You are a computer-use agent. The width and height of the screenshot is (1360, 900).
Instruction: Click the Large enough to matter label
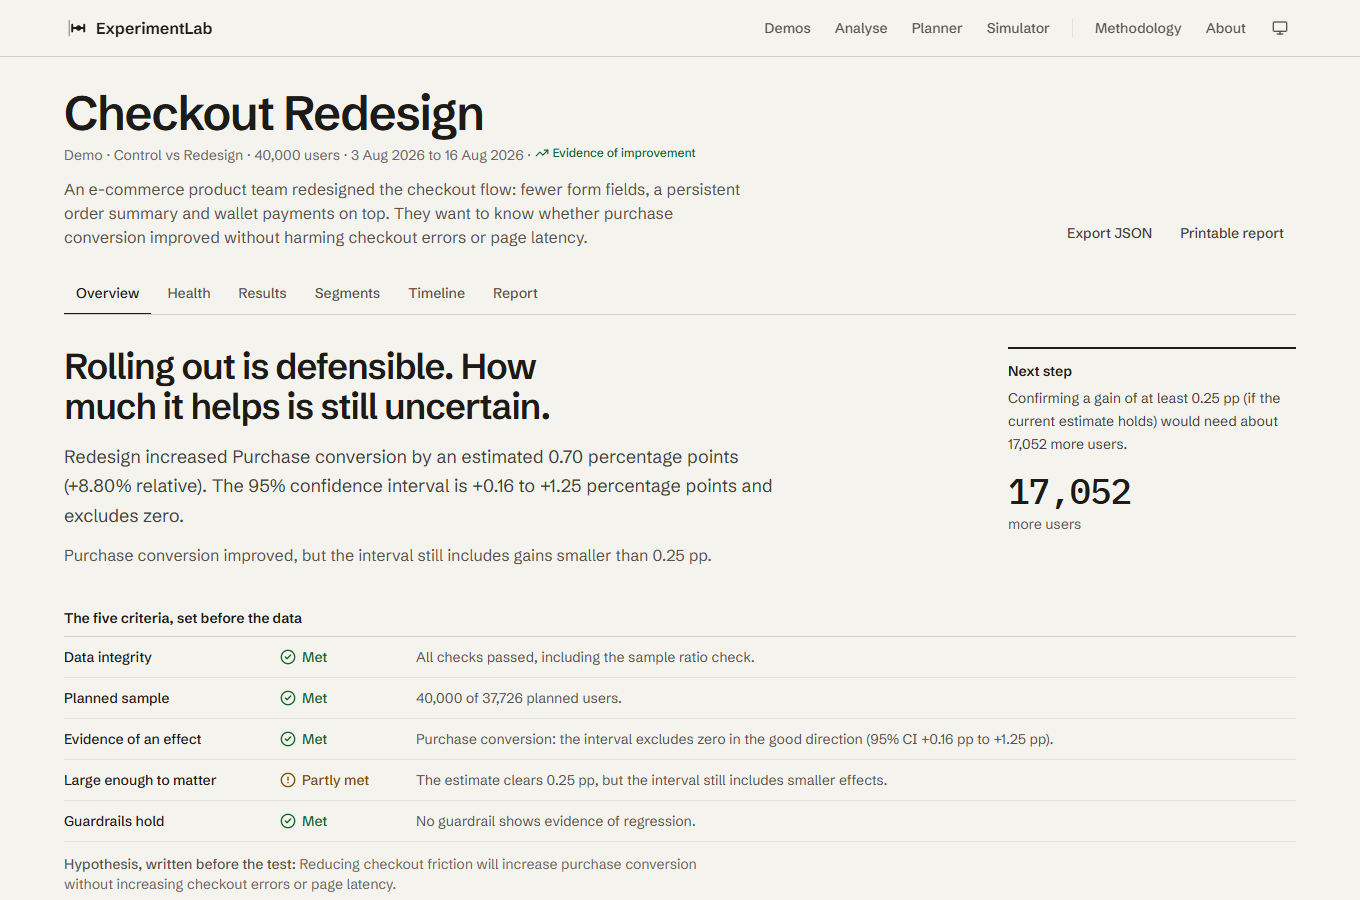tap(140, 780)
